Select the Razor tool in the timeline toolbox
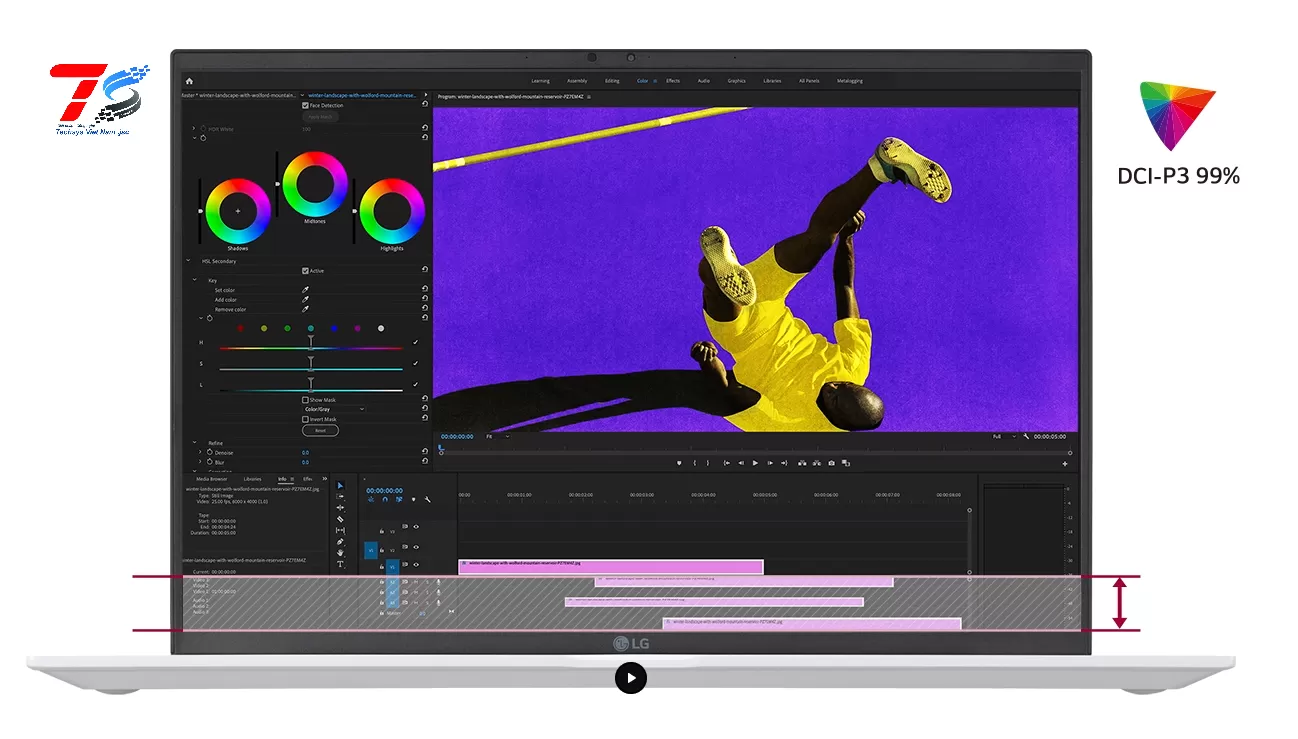1298x739 pixels. (x=340, y=519)
